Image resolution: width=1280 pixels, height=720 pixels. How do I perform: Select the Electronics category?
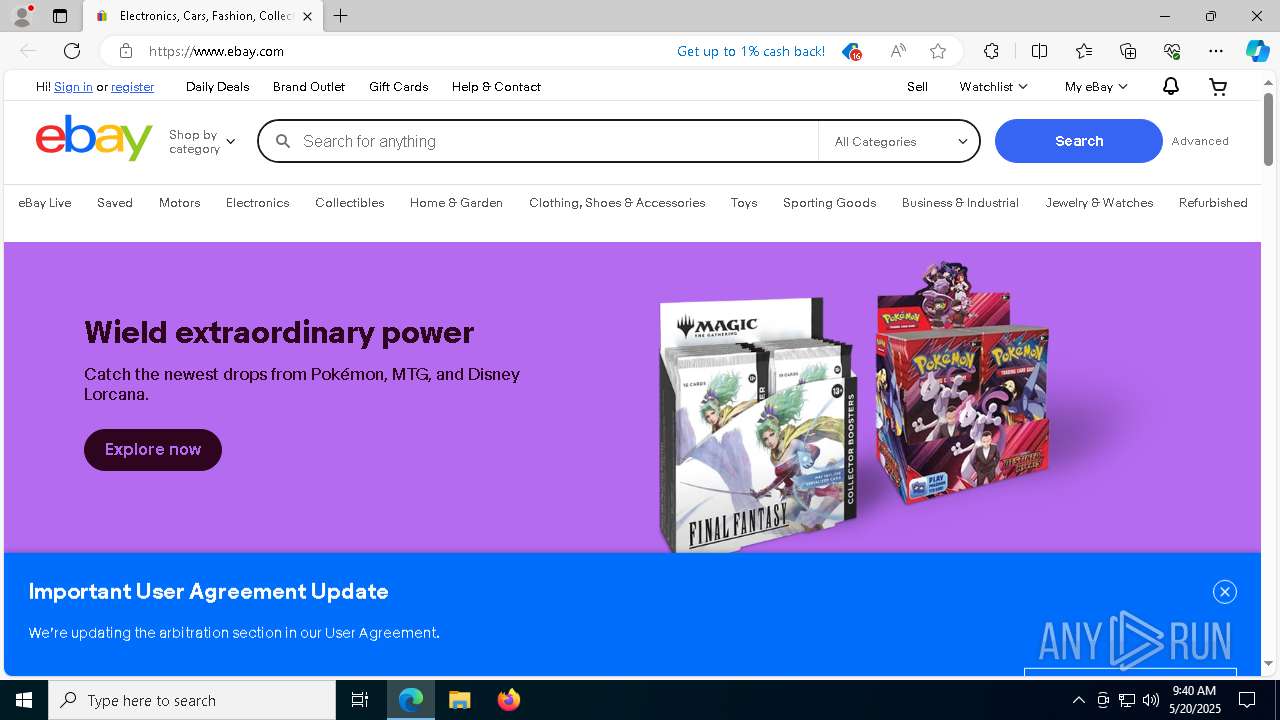tap(257, 203)
